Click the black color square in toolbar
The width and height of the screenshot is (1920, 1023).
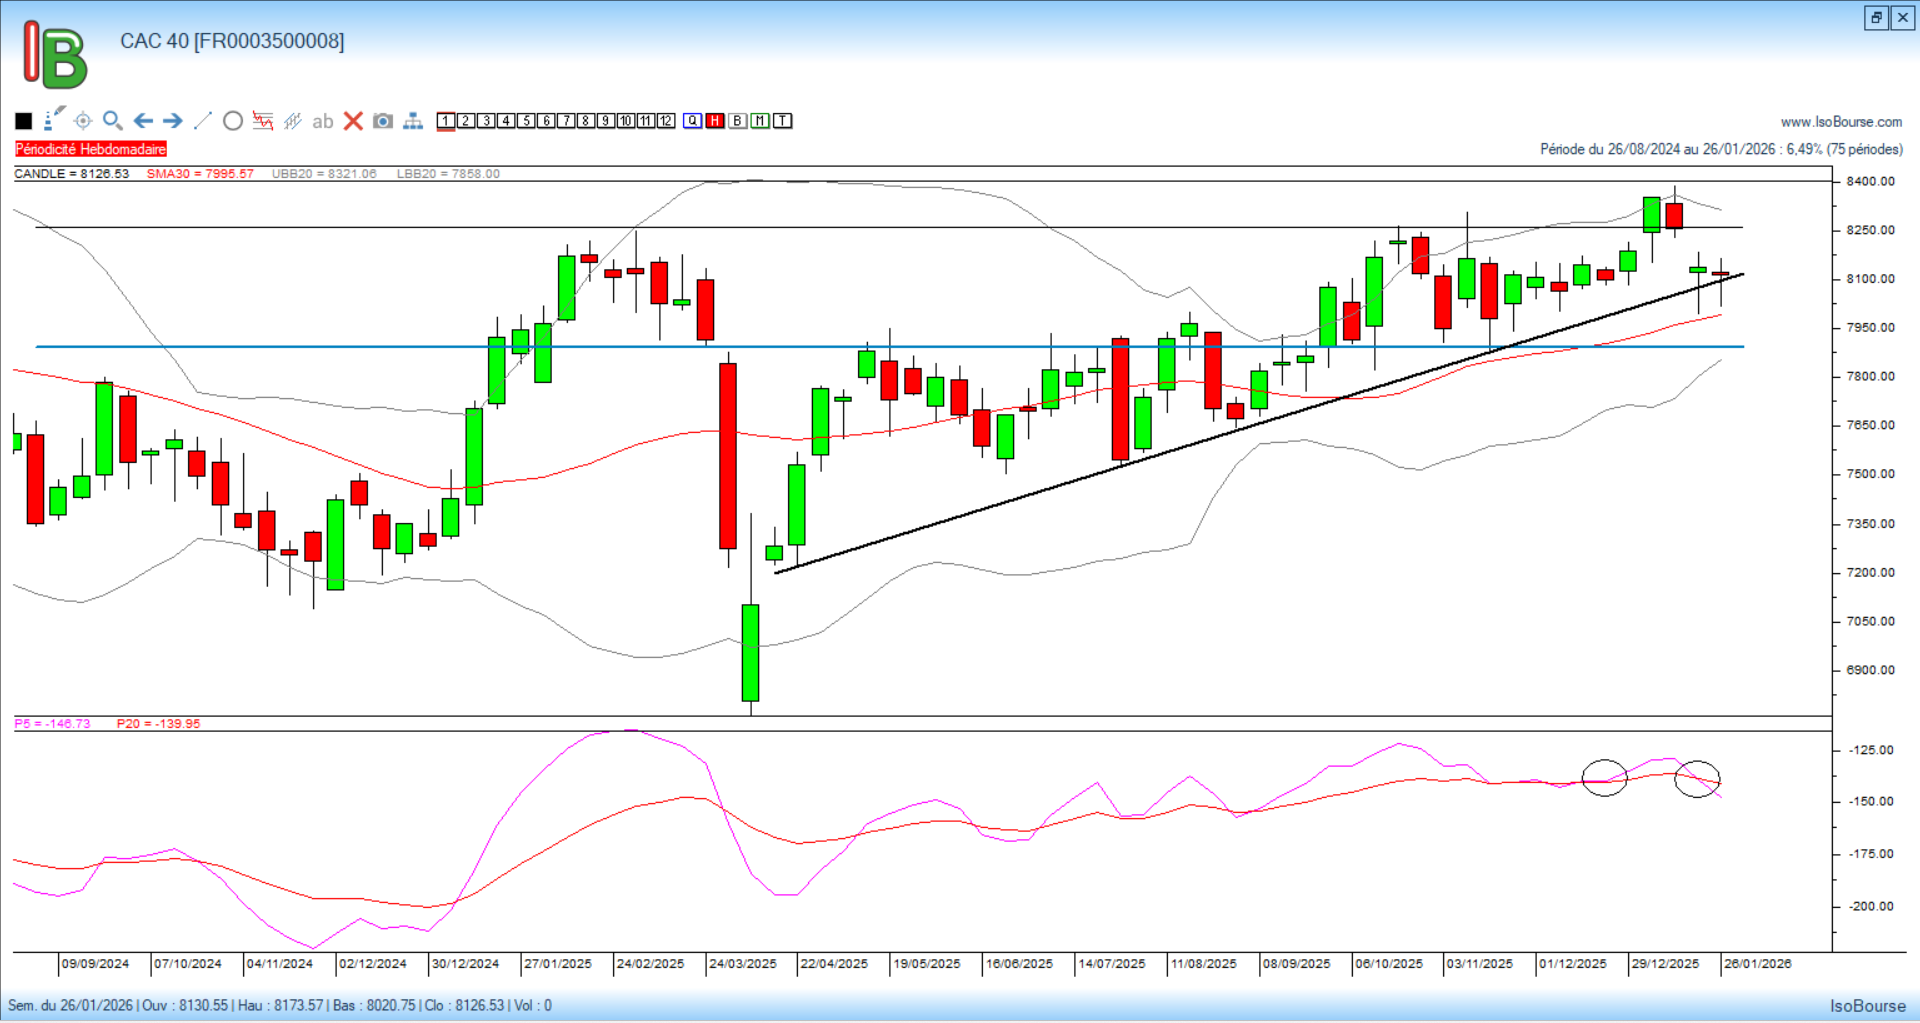pyautogui.click(x=24, y=121)
